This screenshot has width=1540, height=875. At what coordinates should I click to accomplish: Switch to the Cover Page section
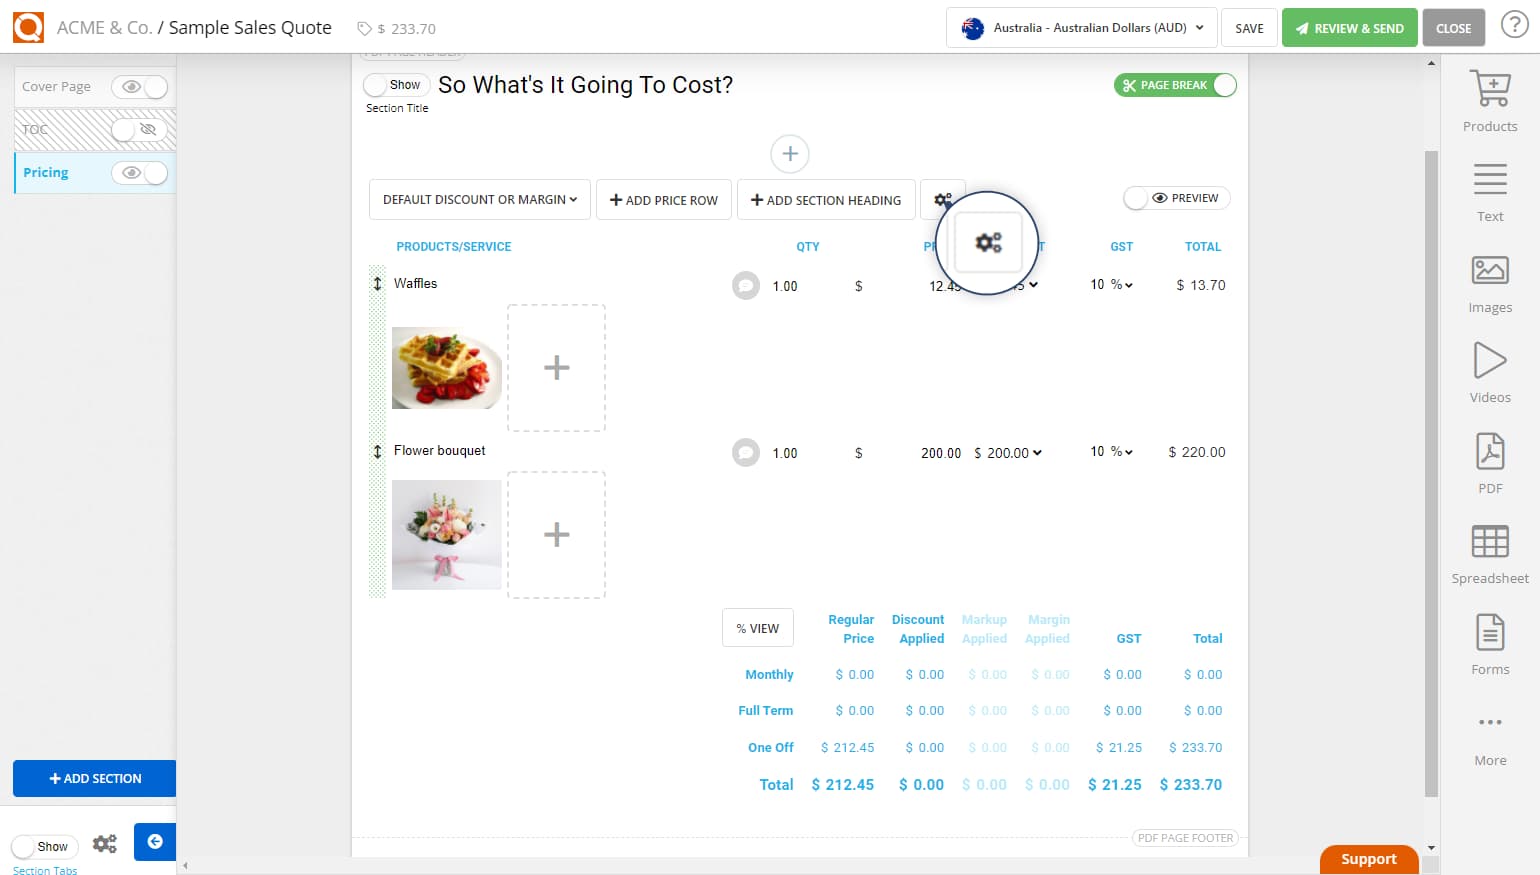(x=57, y=86)
